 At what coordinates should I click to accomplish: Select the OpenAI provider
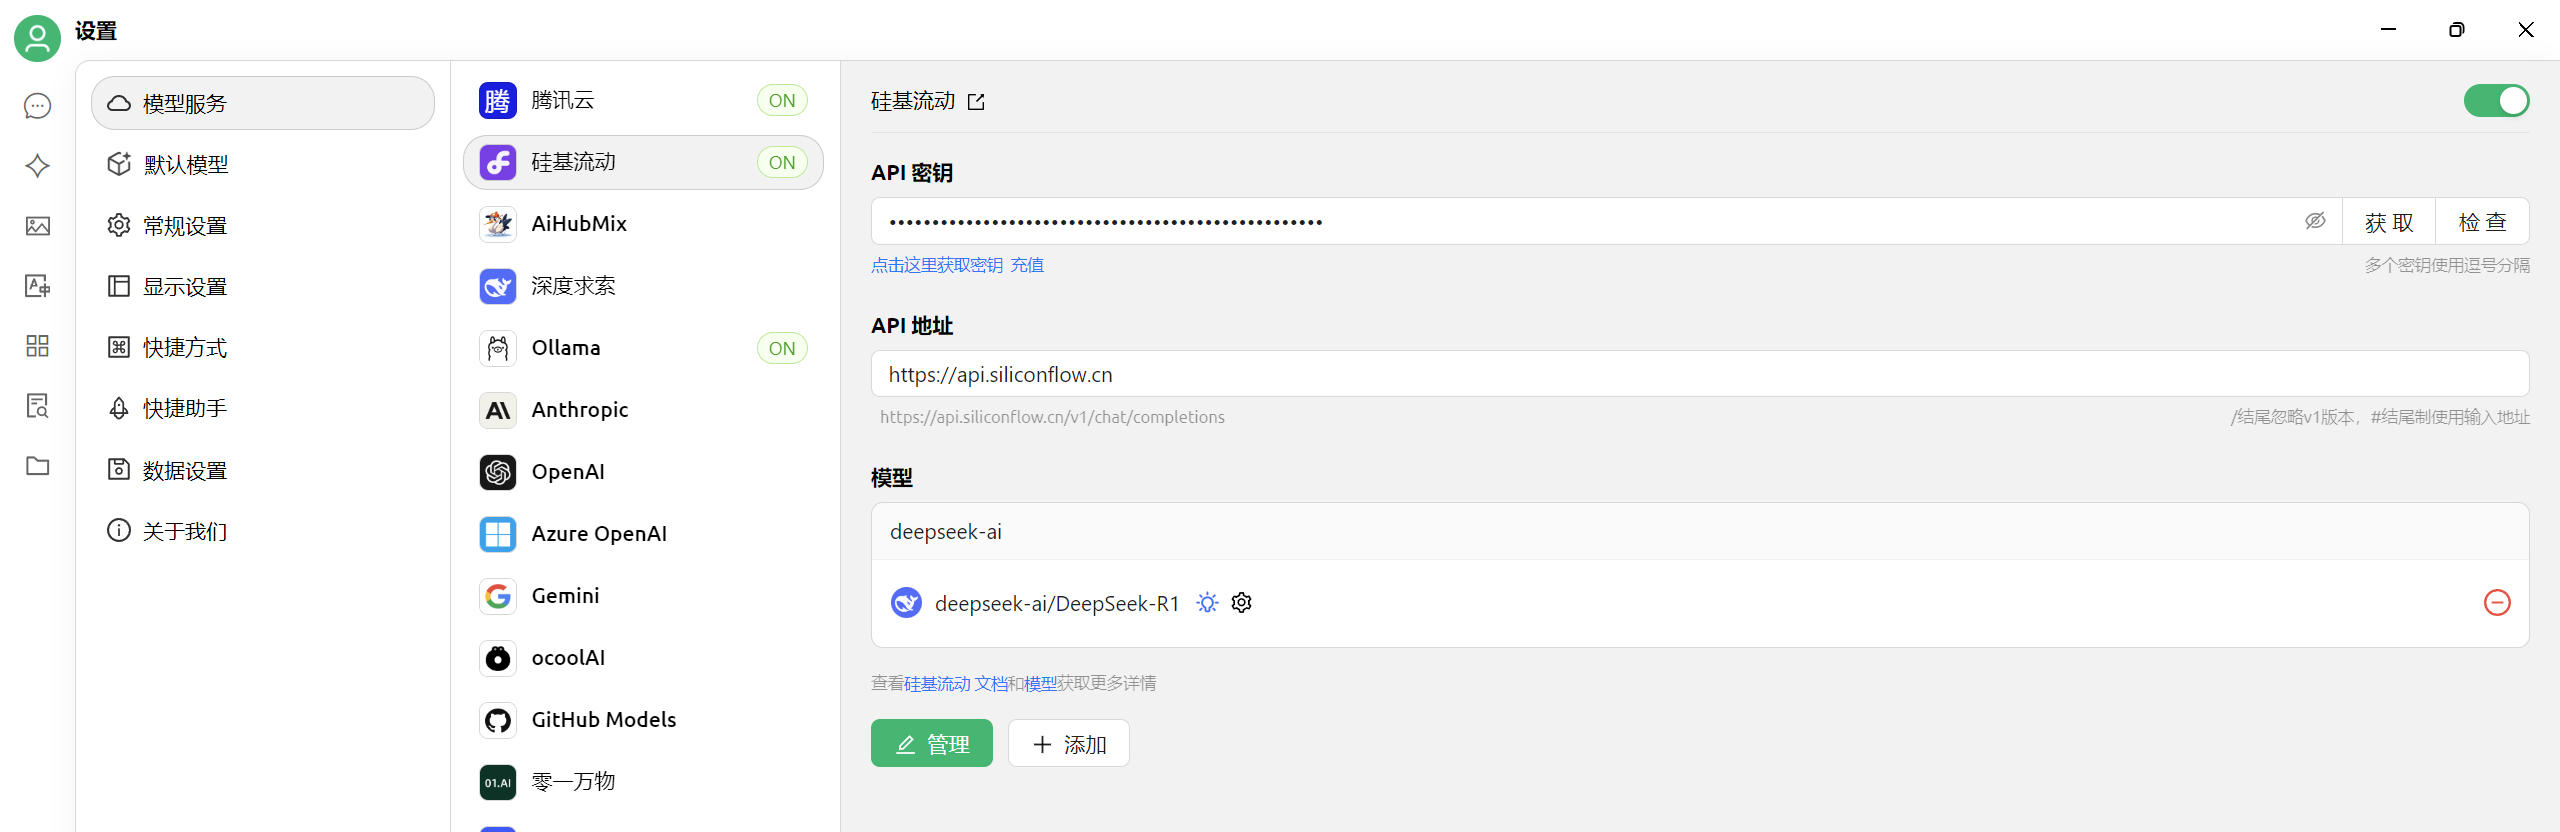pos(643,472)
